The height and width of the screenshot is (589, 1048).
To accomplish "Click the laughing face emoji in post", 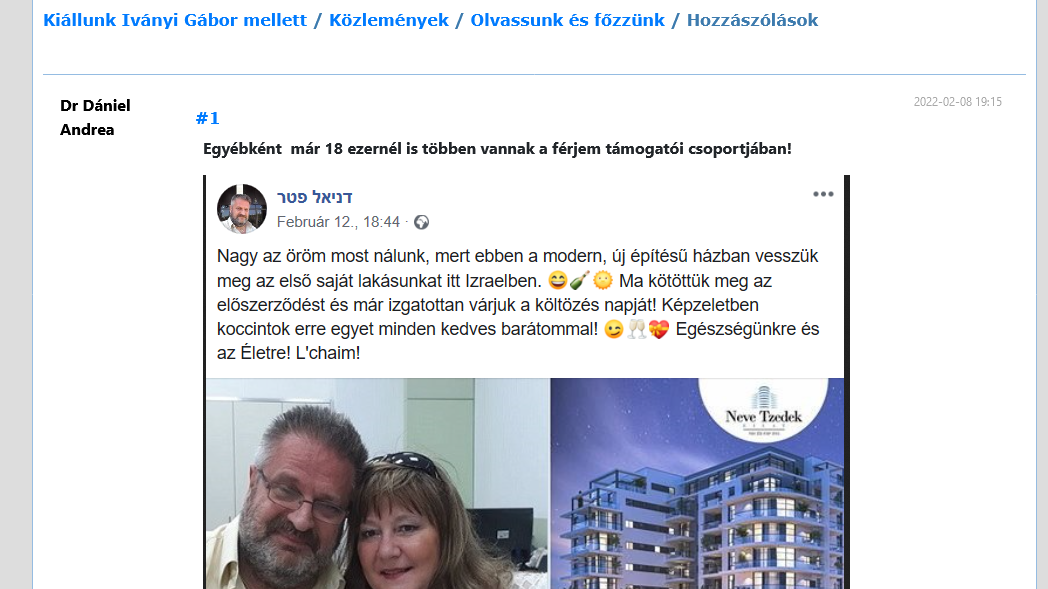I will pyautogui.click(x=557, y=280).
